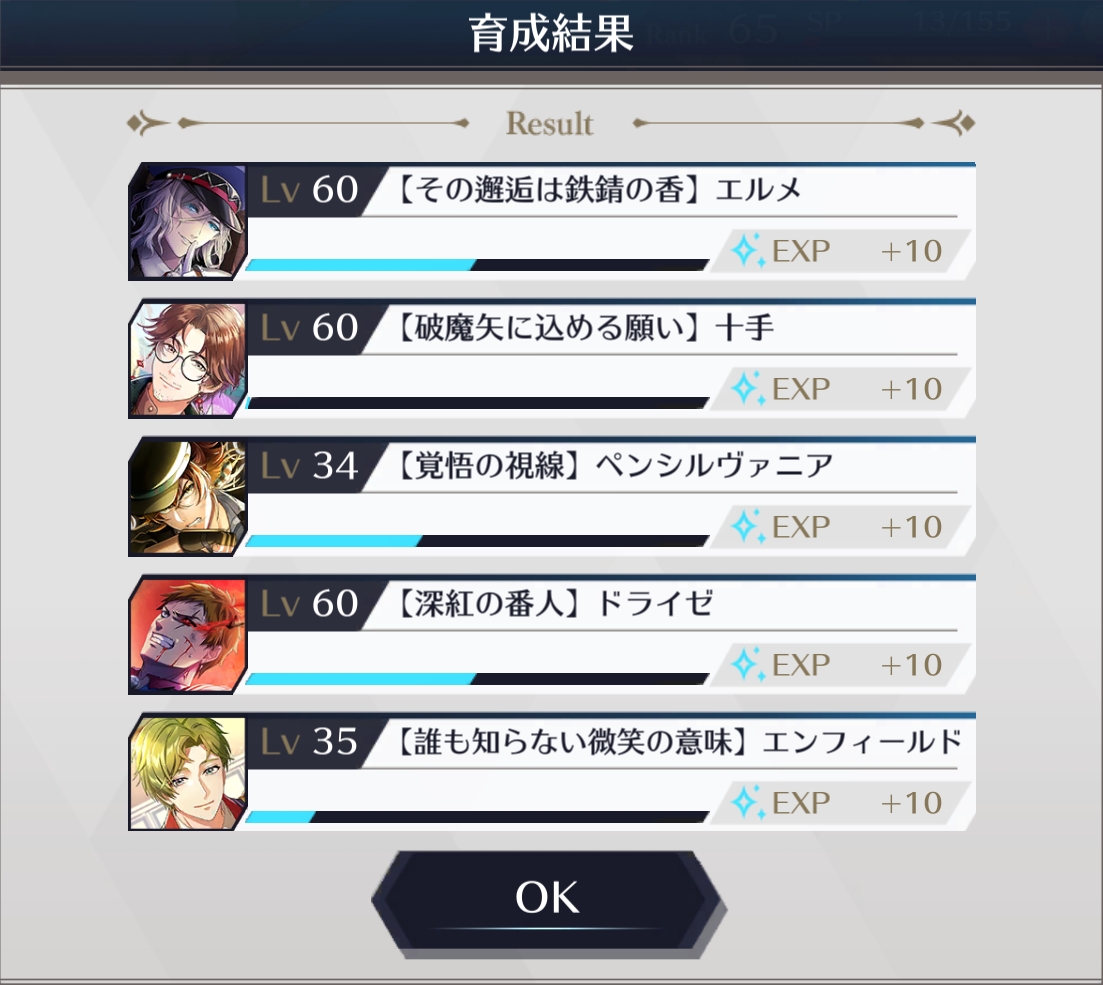1103x985 pixels.
Task: Select the green-haired エンフィールド portrait
Action: 188,773
